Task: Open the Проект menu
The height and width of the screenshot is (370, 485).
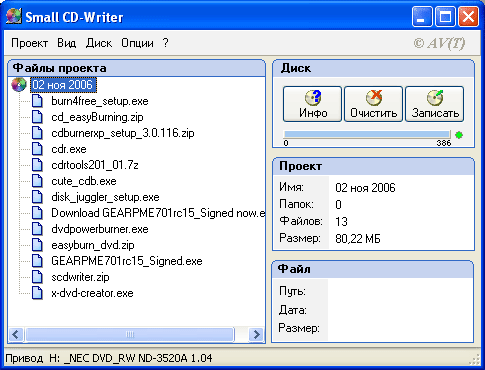Action: 29,43
